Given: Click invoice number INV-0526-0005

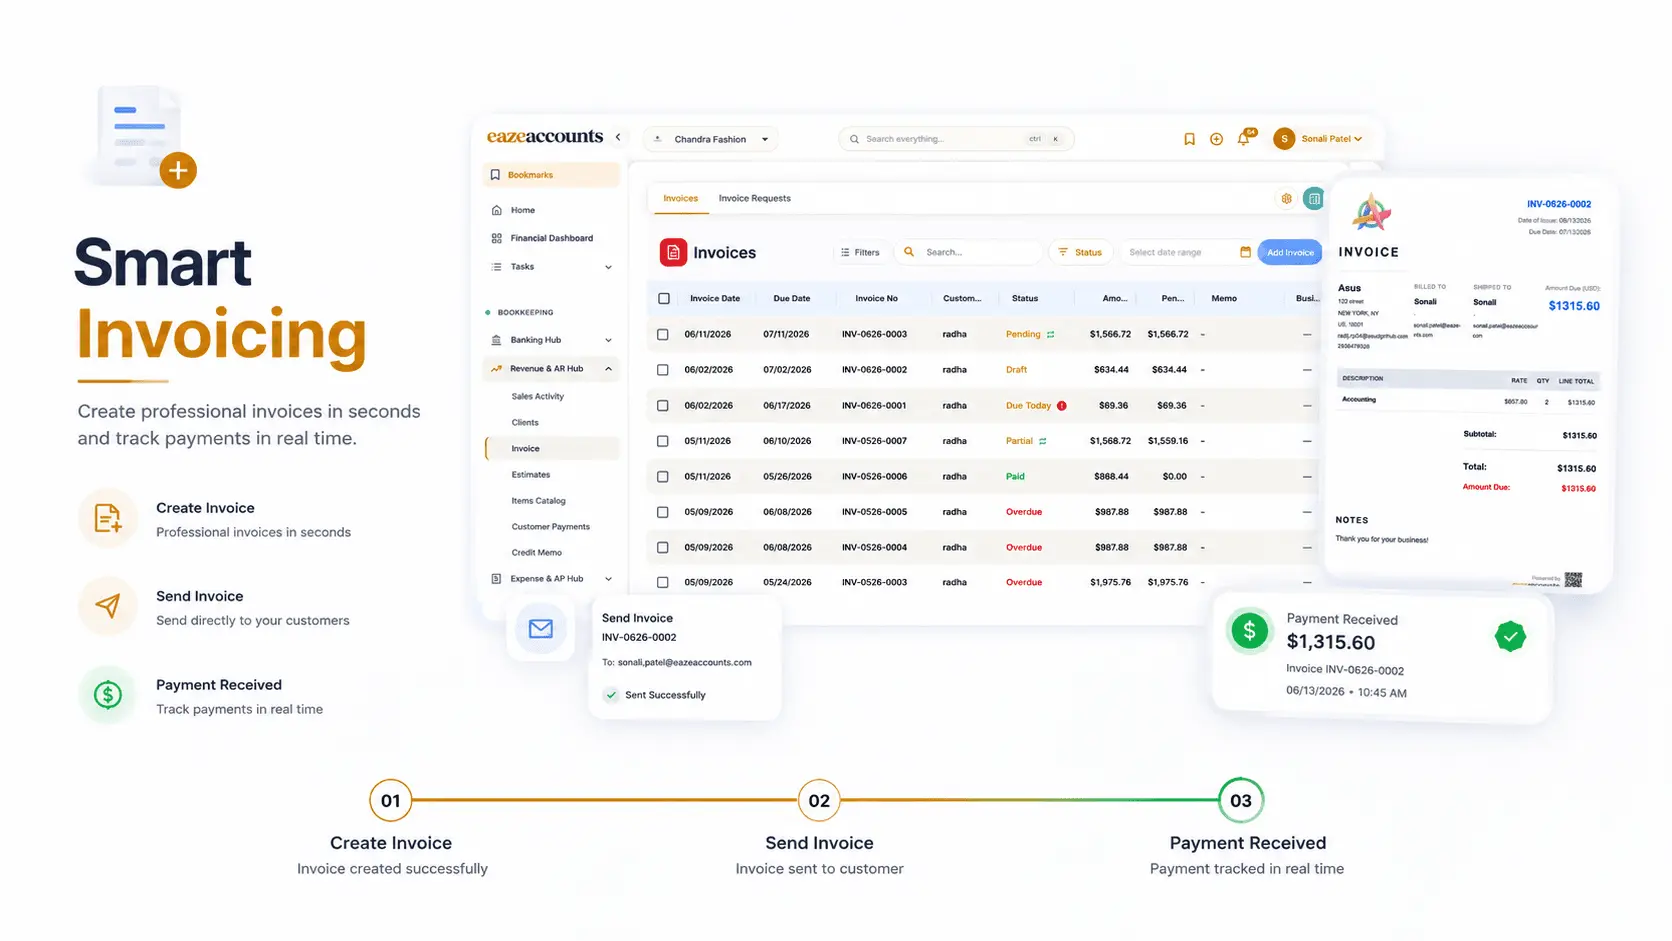Looking at the screenshot, I should tap(874, 512).
